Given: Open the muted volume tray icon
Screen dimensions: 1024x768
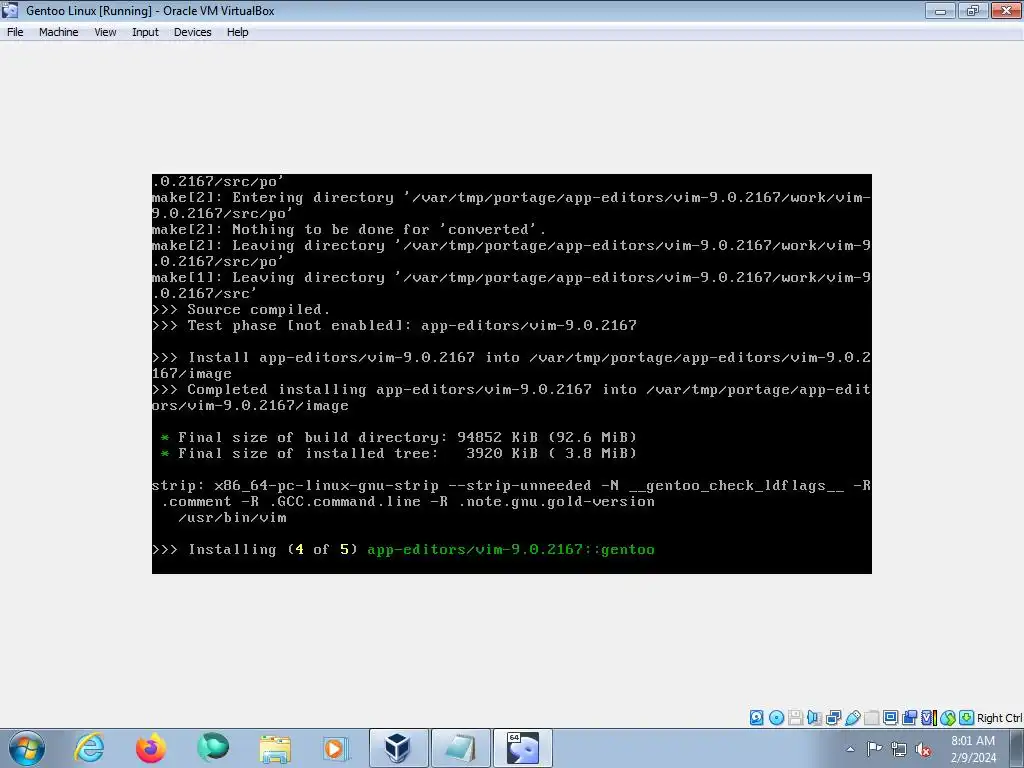Looking at the screenshot, I should coord(923,749).
